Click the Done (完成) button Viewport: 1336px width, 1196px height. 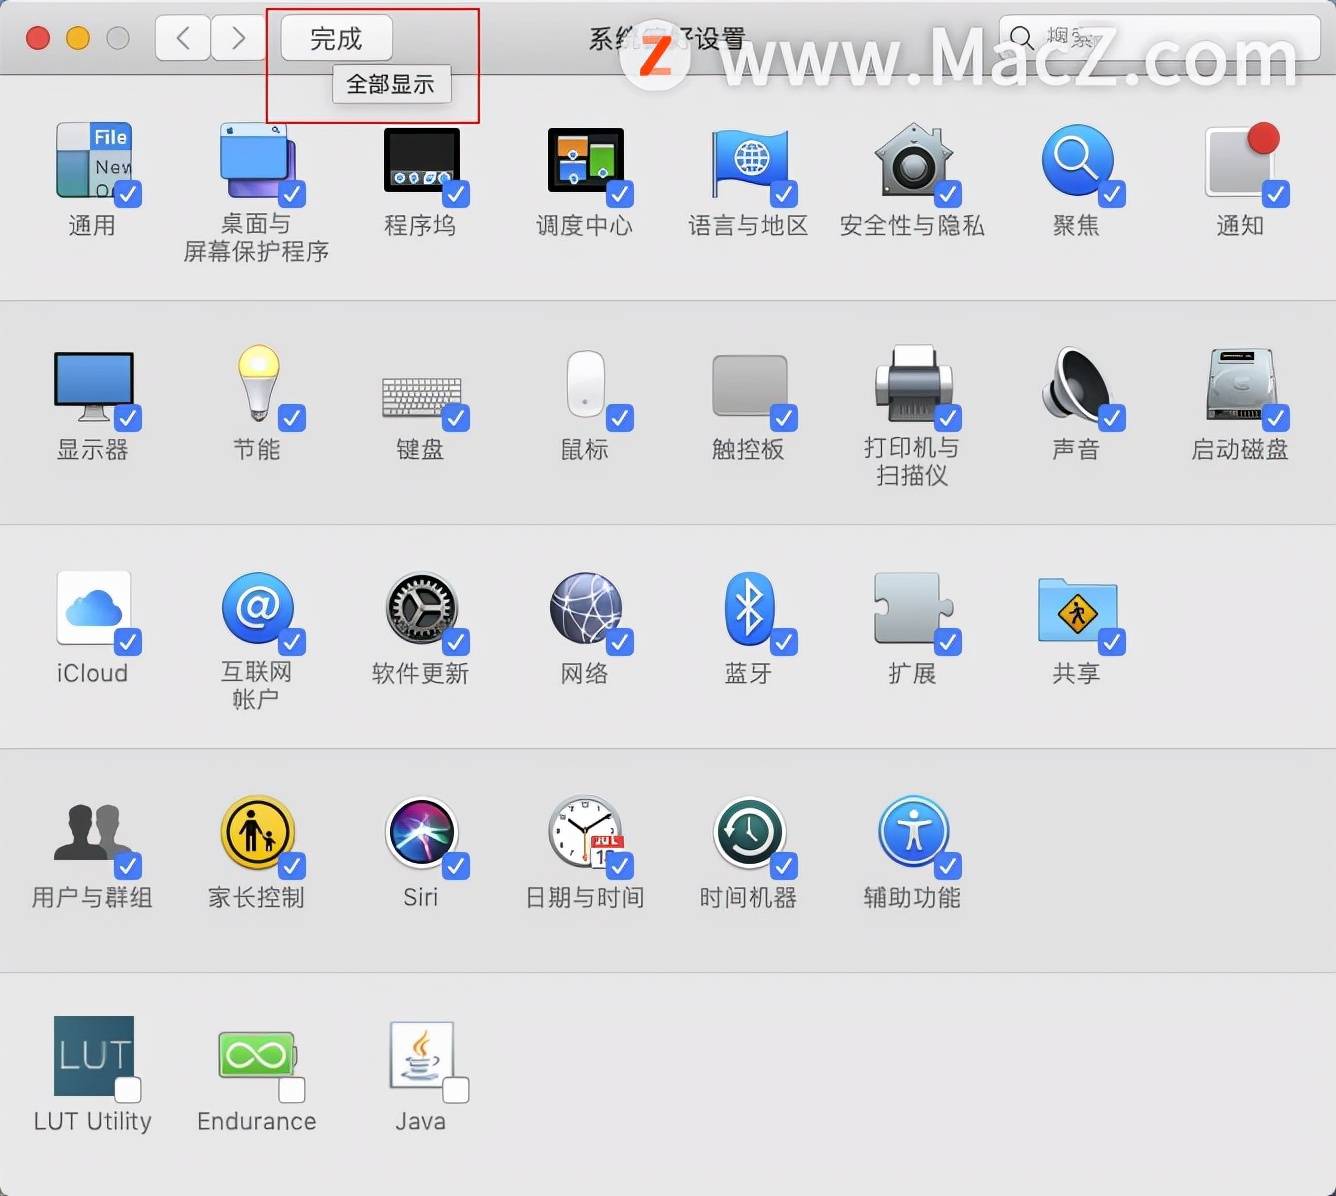tap(336, 38)
